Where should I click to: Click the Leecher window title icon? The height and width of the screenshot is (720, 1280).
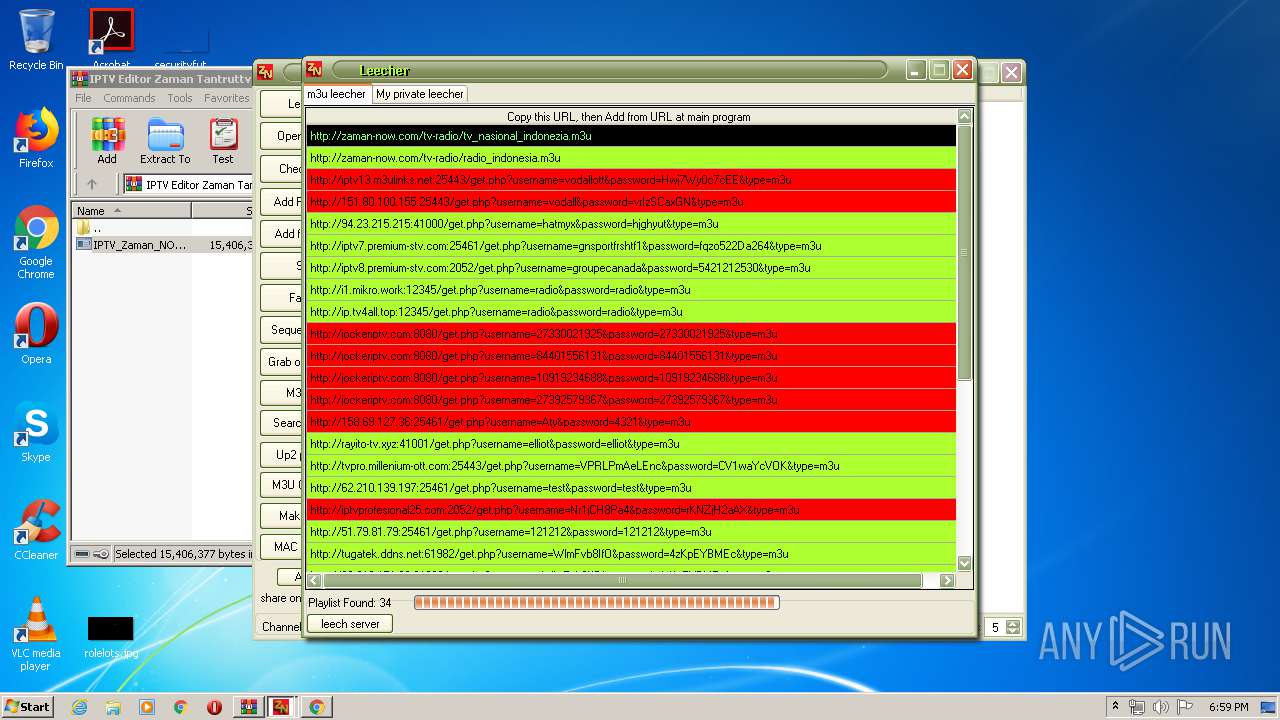click(x=314, y=69)
